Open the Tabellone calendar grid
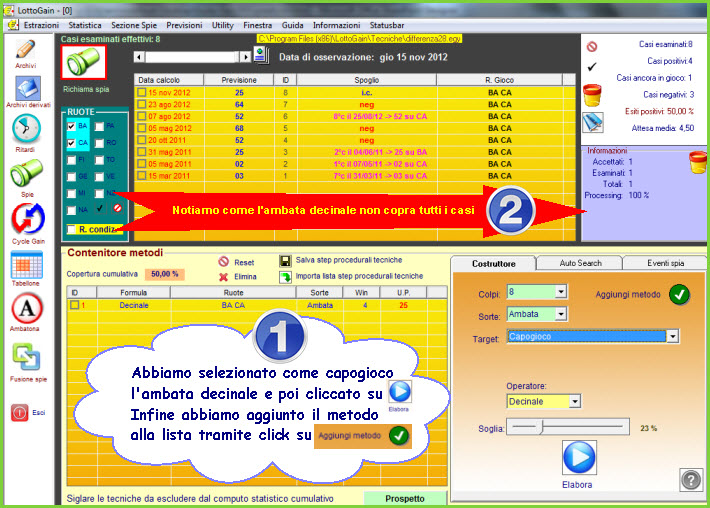The width and height of the screenshot is (710, 508). [27, 264]
